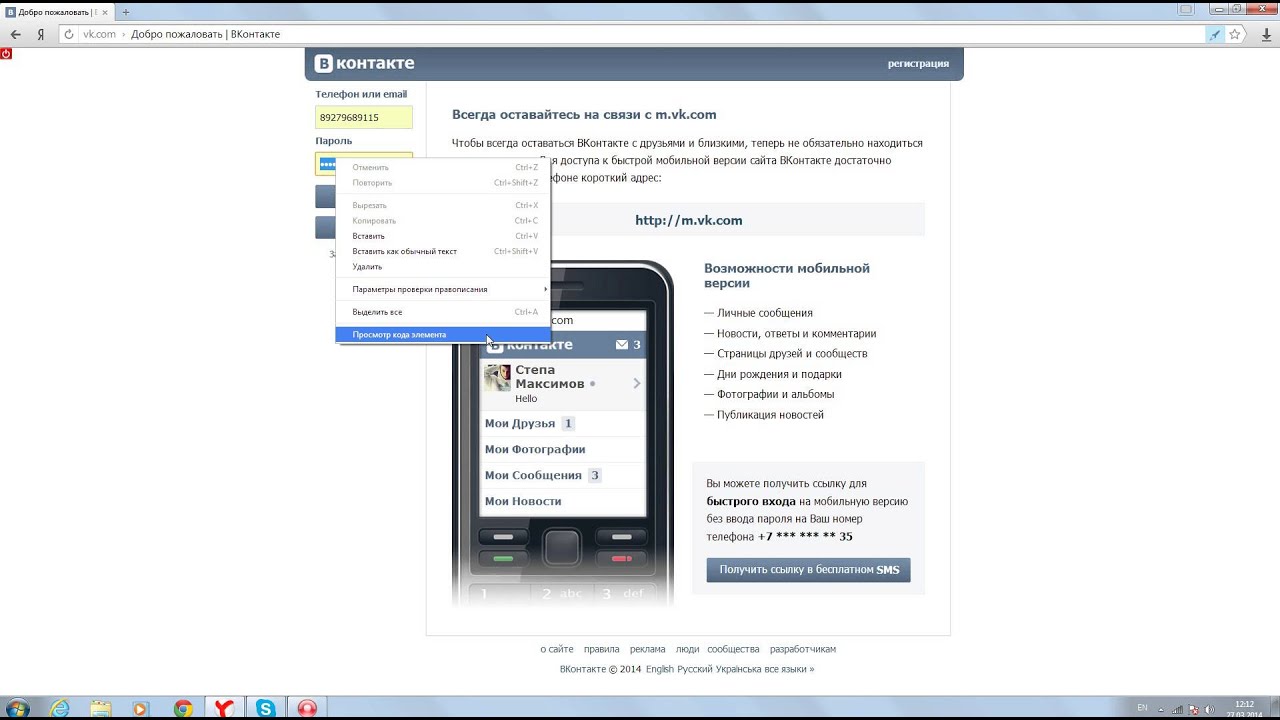Open the "о сайте" footer link
Viewport: 1280px width, 720px height.
coord(557,649)
